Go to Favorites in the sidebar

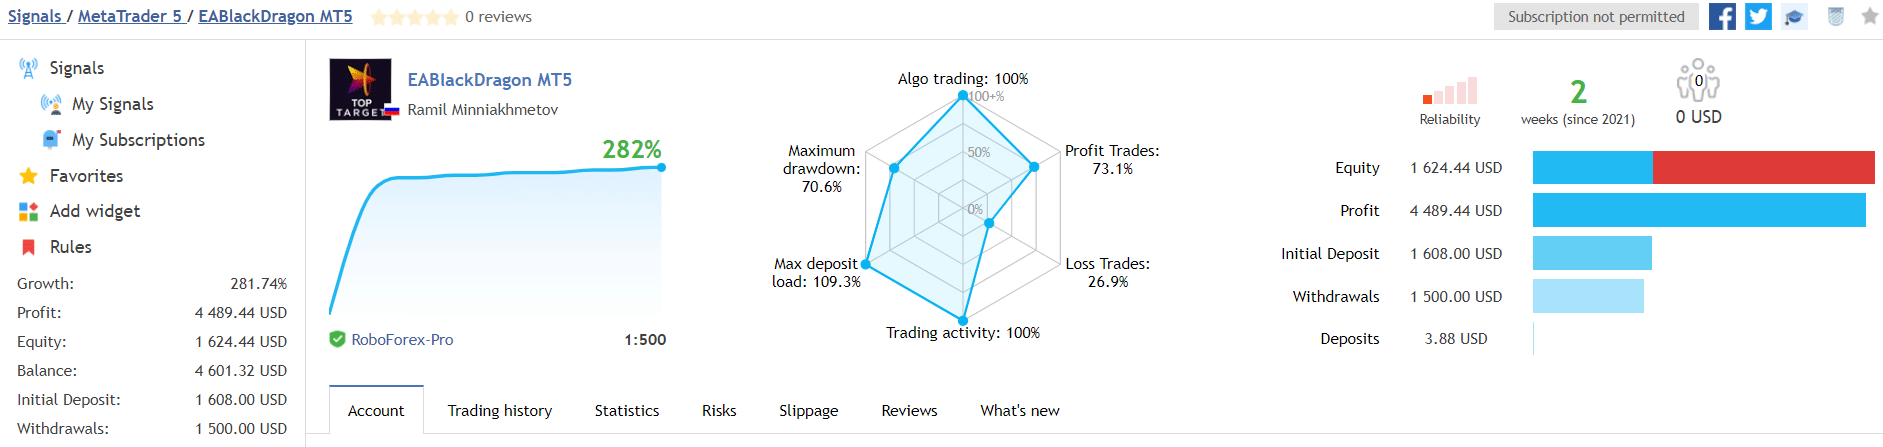(86, 176)
